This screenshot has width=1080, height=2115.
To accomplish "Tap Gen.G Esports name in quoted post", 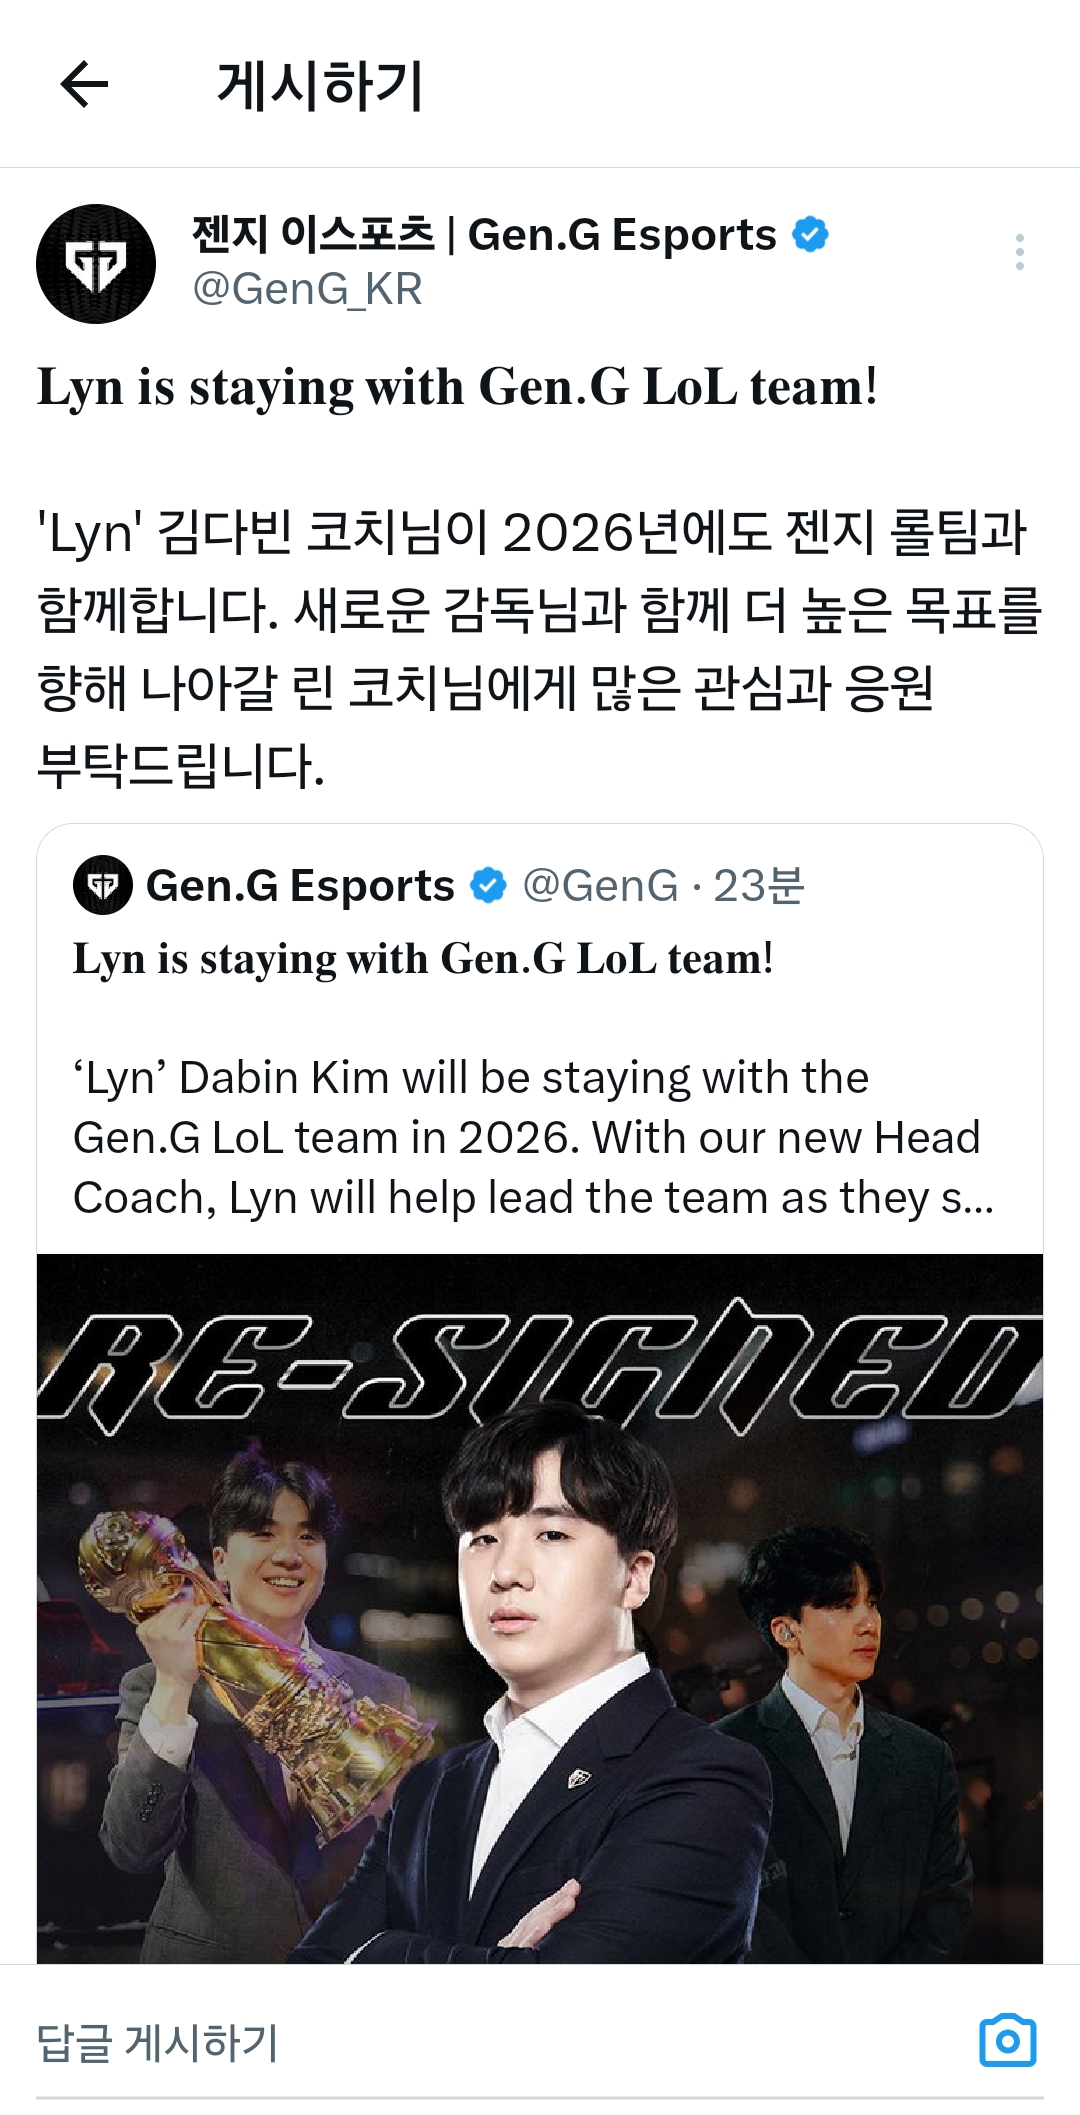I will pyautogui.click(x=300, y=885).
